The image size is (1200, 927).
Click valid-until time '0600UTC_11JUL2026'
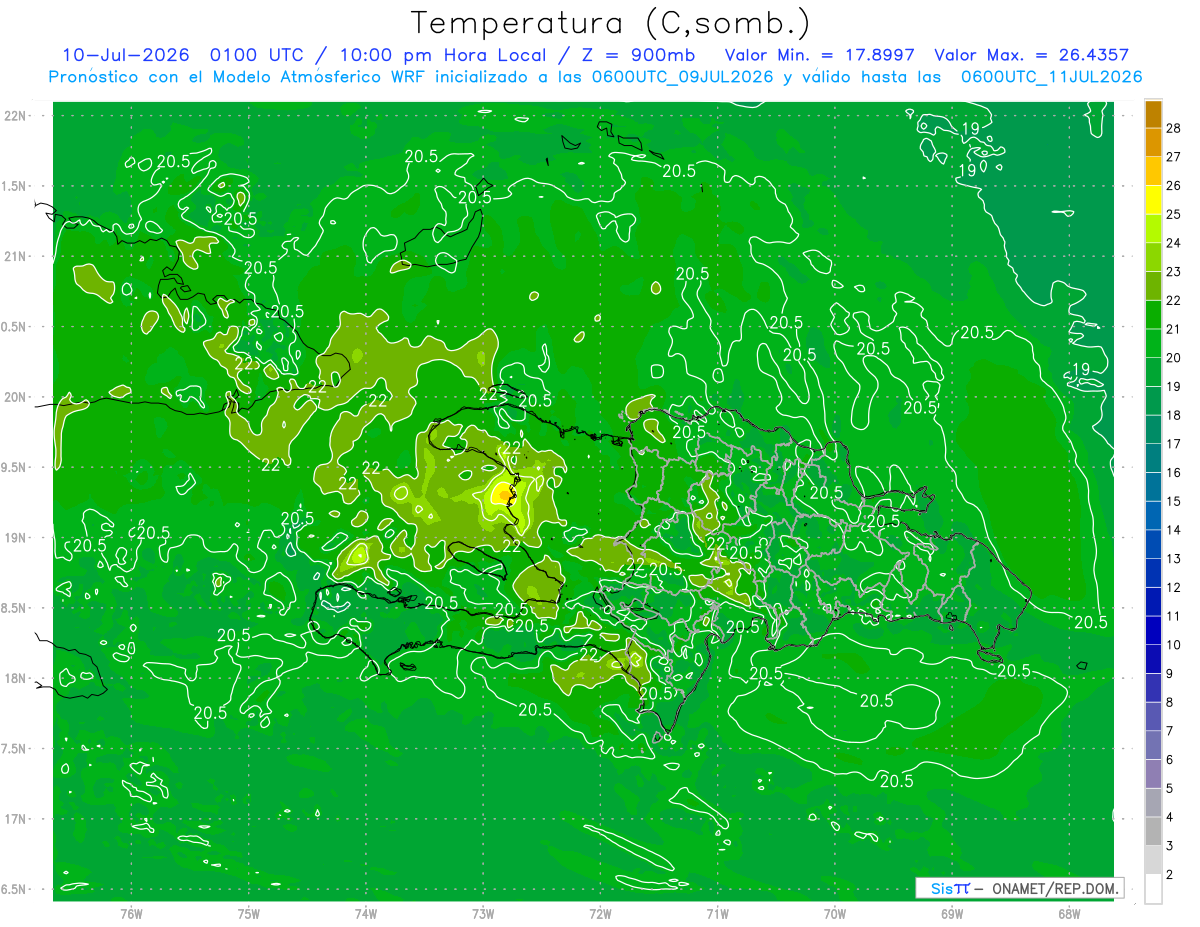(1051, 76)
